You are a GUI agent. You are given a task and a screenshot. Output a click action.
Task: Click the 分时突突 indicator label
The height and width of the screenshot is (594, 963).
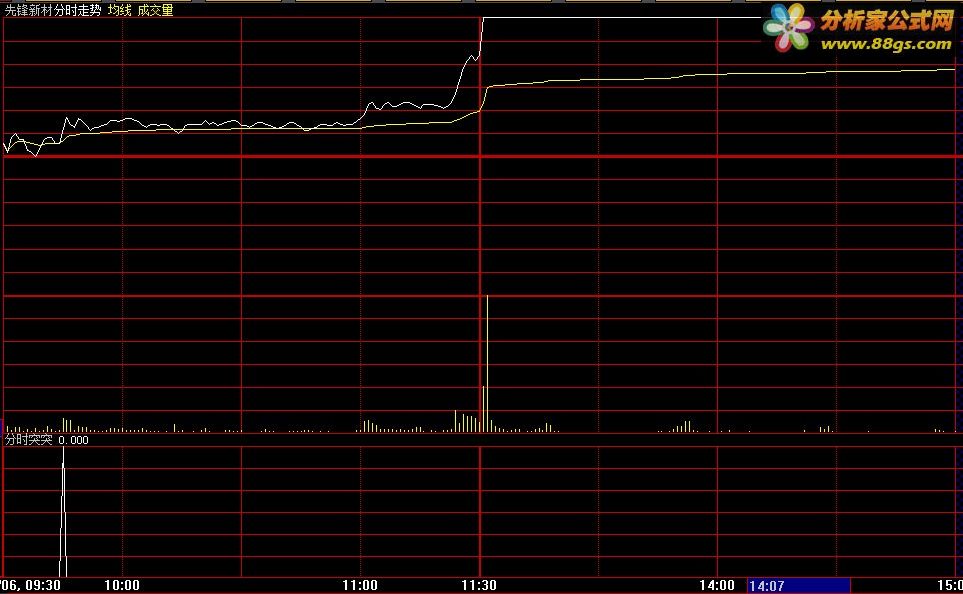pyautogui.click(x=29, y=440)
